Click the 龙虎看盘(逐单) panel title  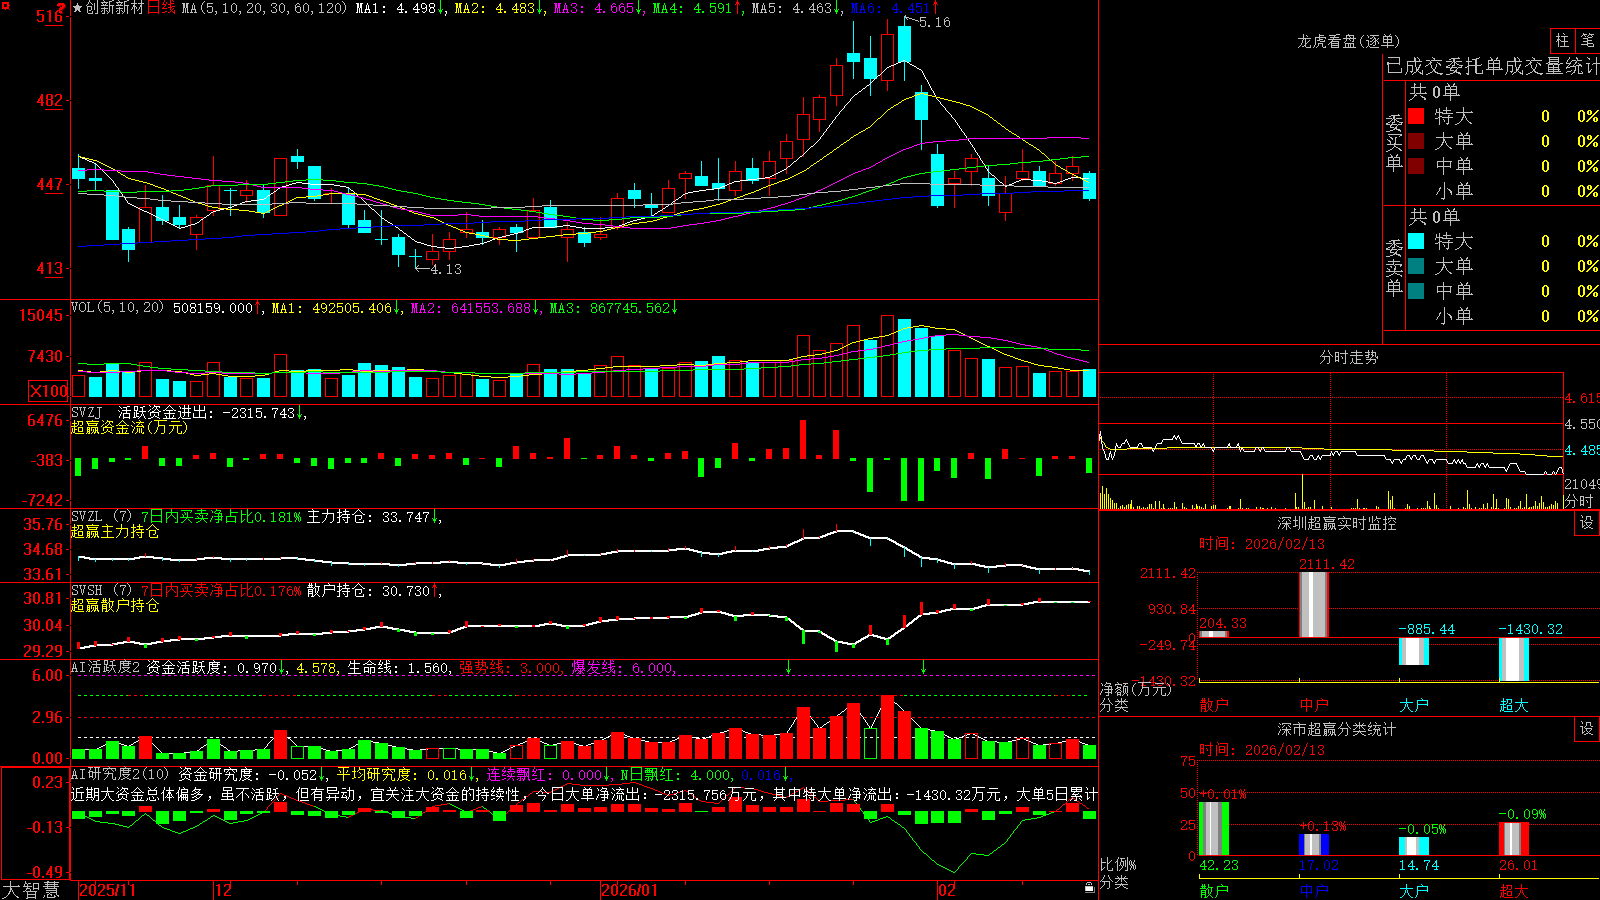(1348, 41)
